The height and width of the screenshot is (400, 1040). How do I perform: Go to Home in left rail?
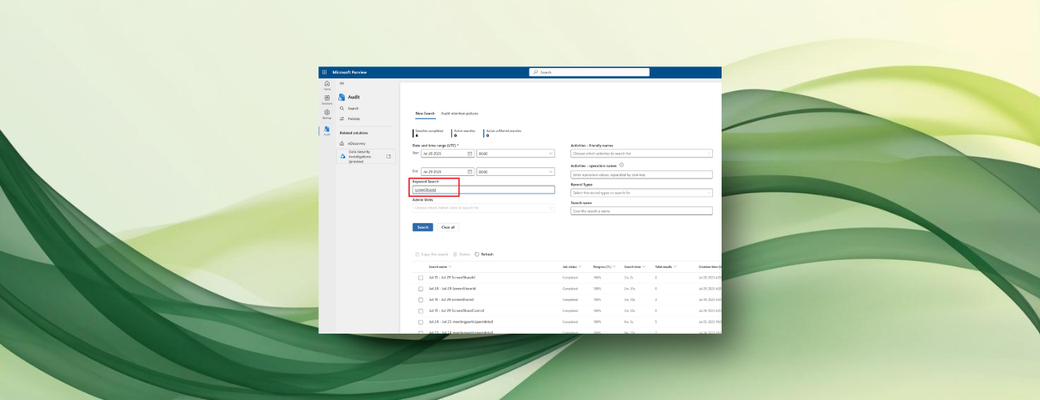tap(327, 85)
